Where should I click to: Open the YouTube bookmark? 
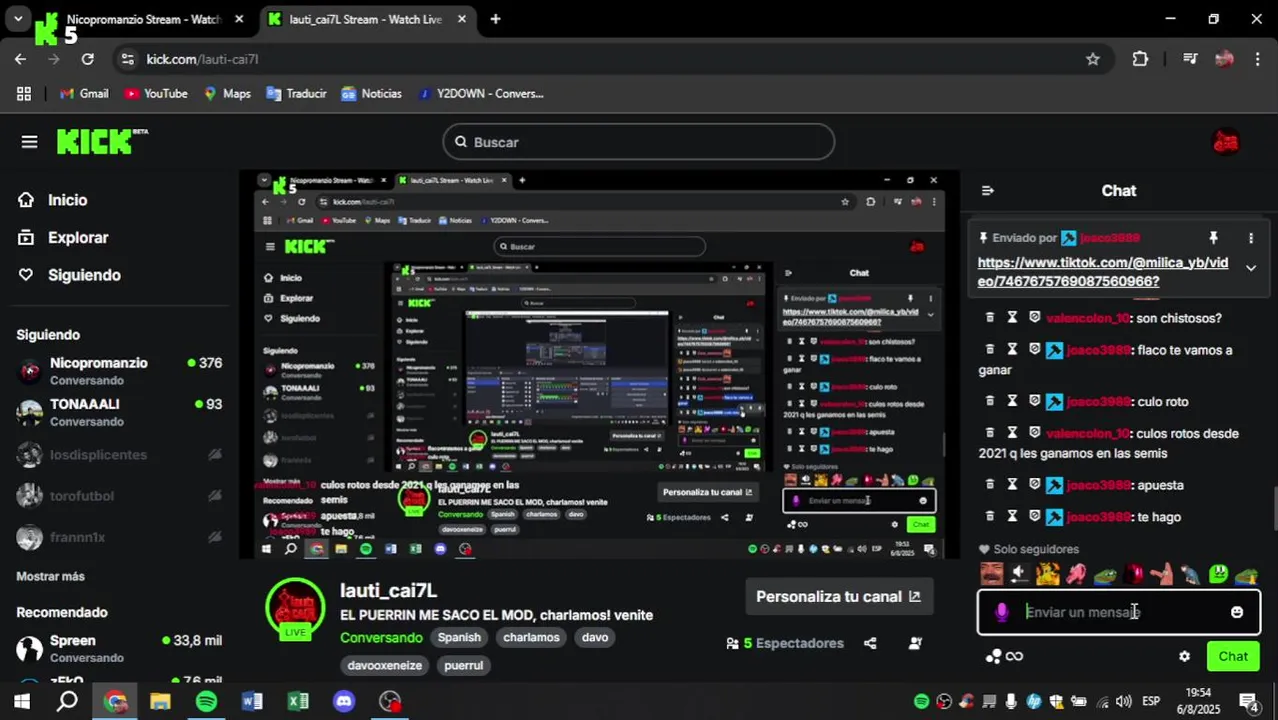156,93
